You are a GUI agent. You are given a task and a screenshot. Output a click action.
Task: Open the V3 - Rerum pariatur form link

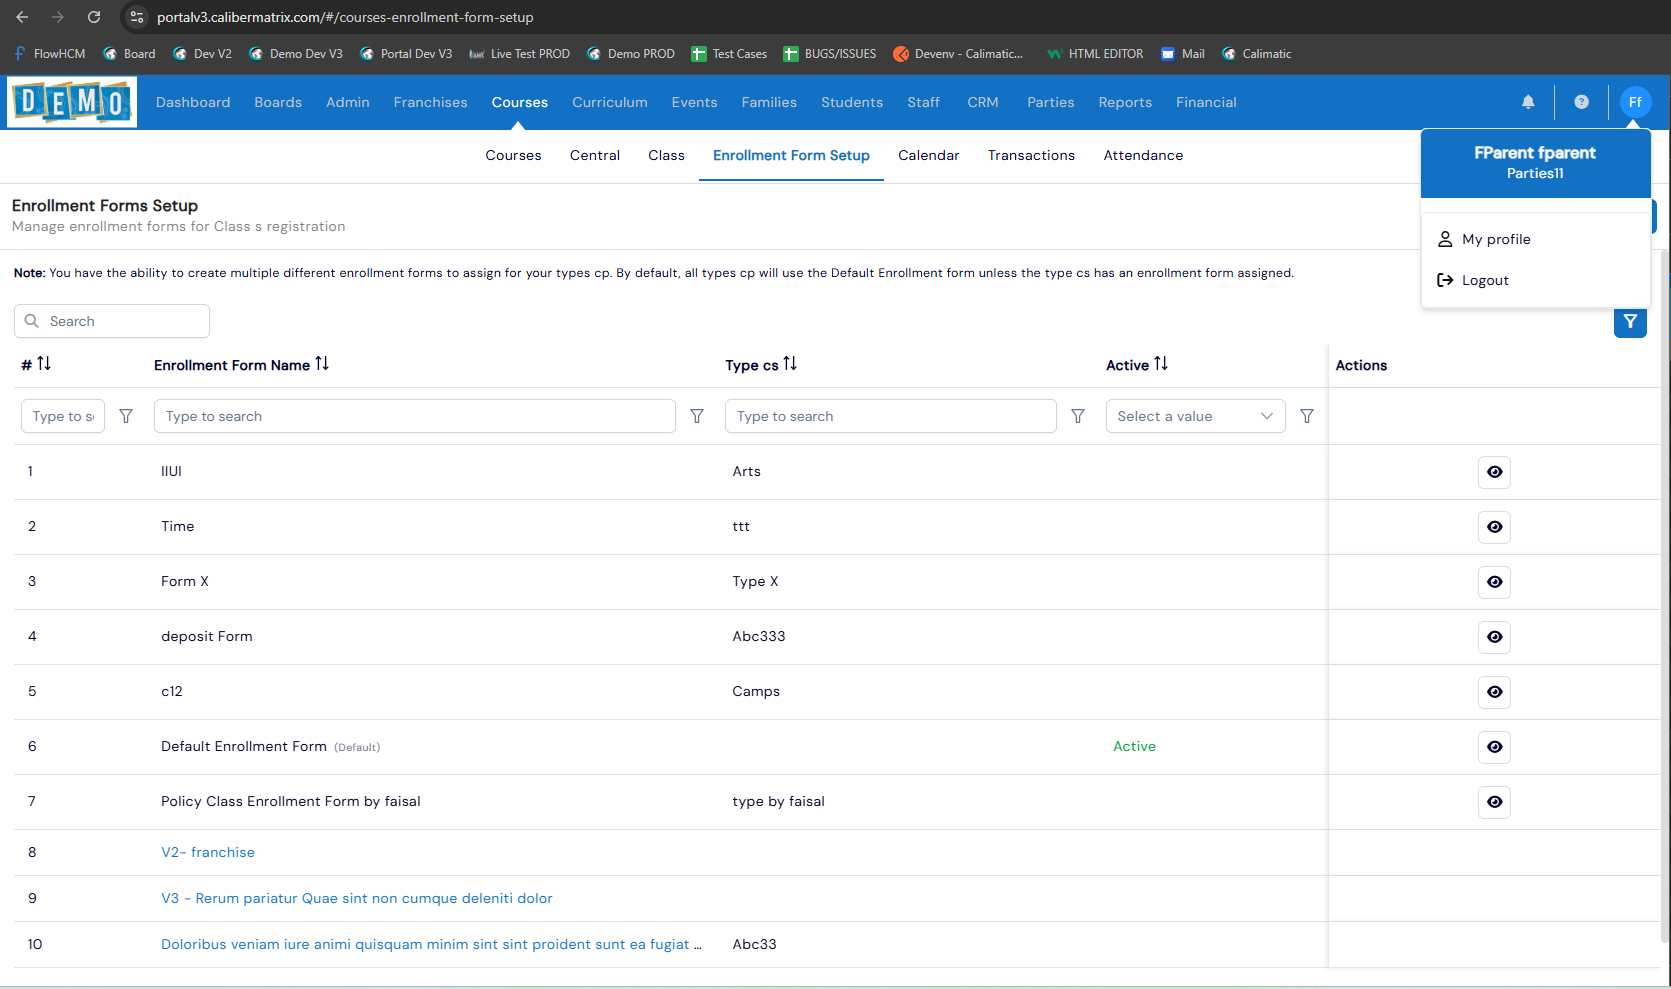click(x=357, y=898)
